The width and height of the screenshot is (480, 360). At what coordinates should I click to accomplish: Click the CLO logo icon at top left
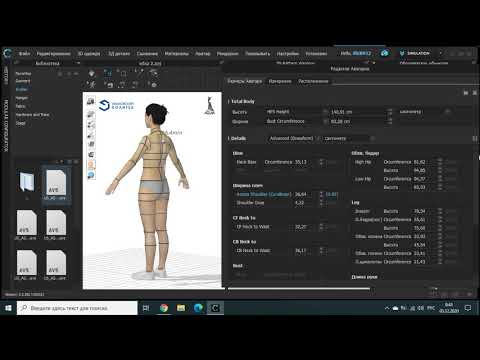pos(8,53)
